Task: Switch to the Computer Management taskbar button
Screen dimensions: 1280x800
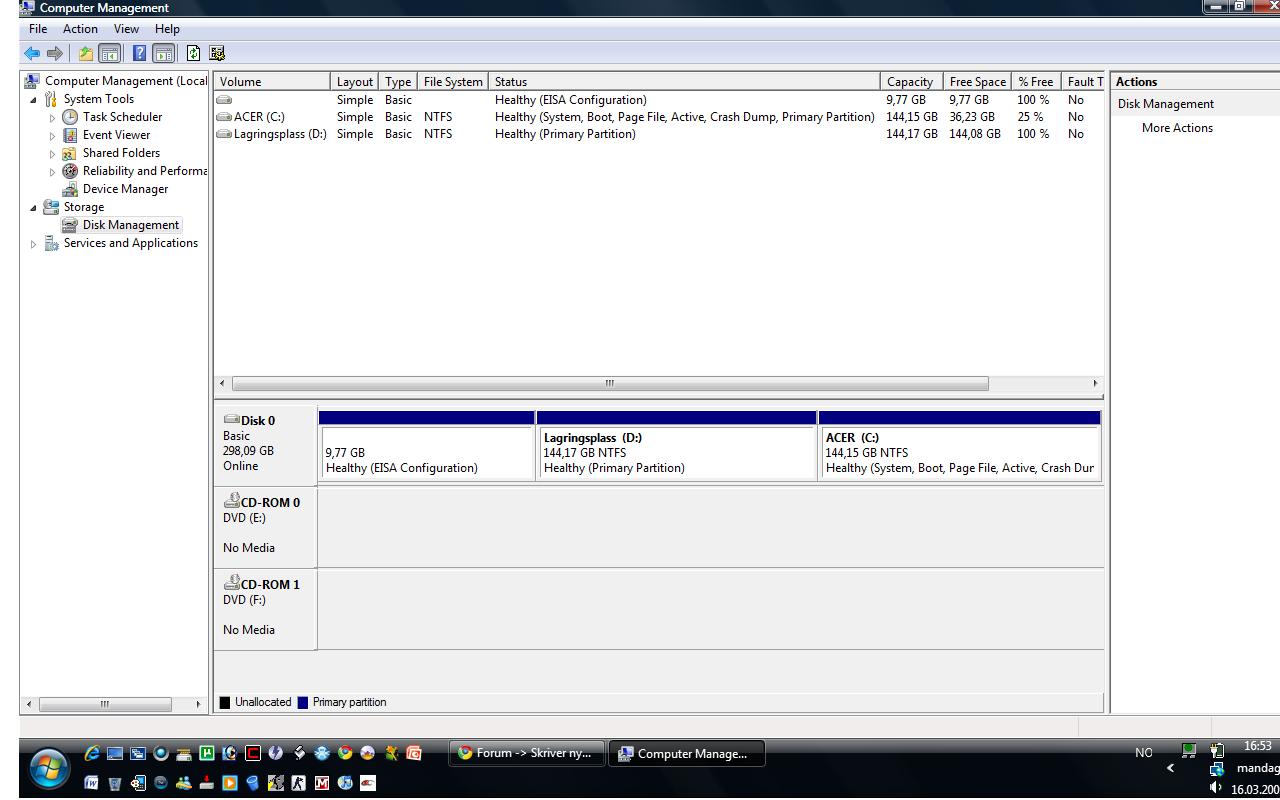Action: pos(687,753)
